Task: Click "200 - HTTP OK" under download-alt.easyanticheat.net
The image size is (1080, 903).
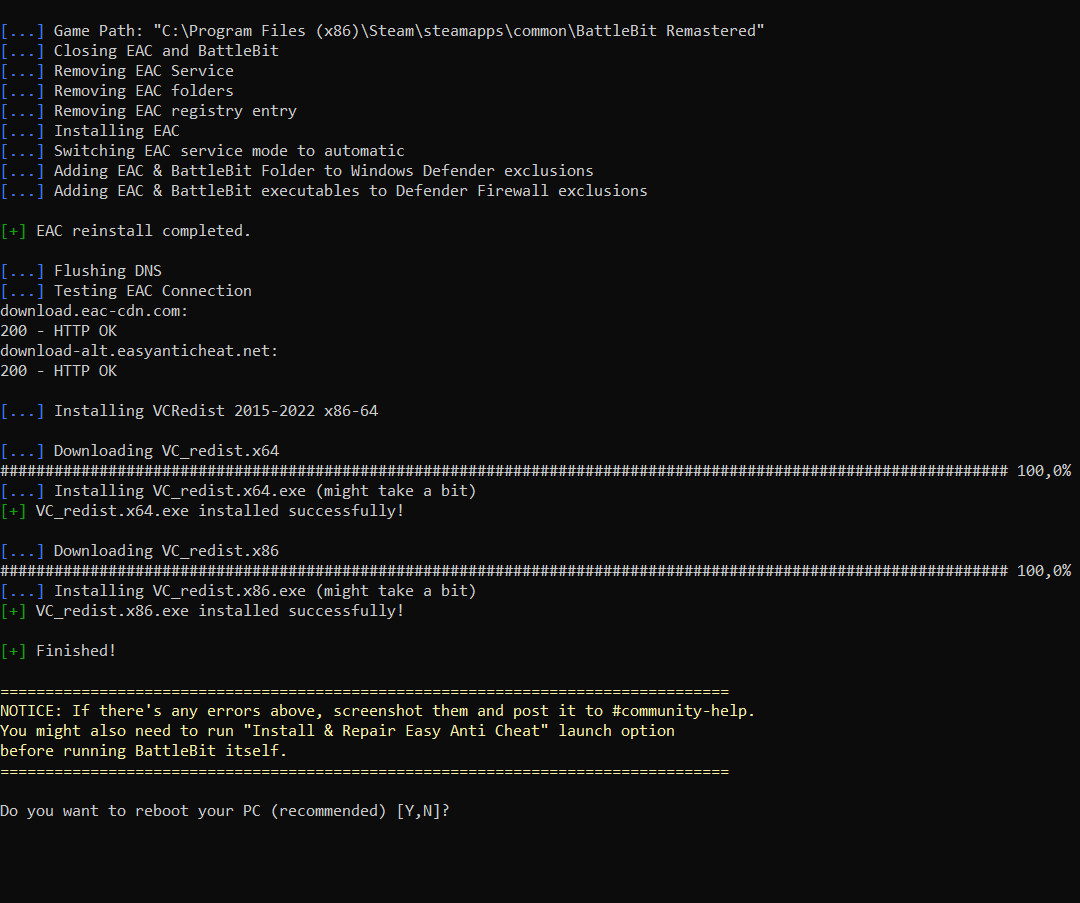Action: pos(58,371)
